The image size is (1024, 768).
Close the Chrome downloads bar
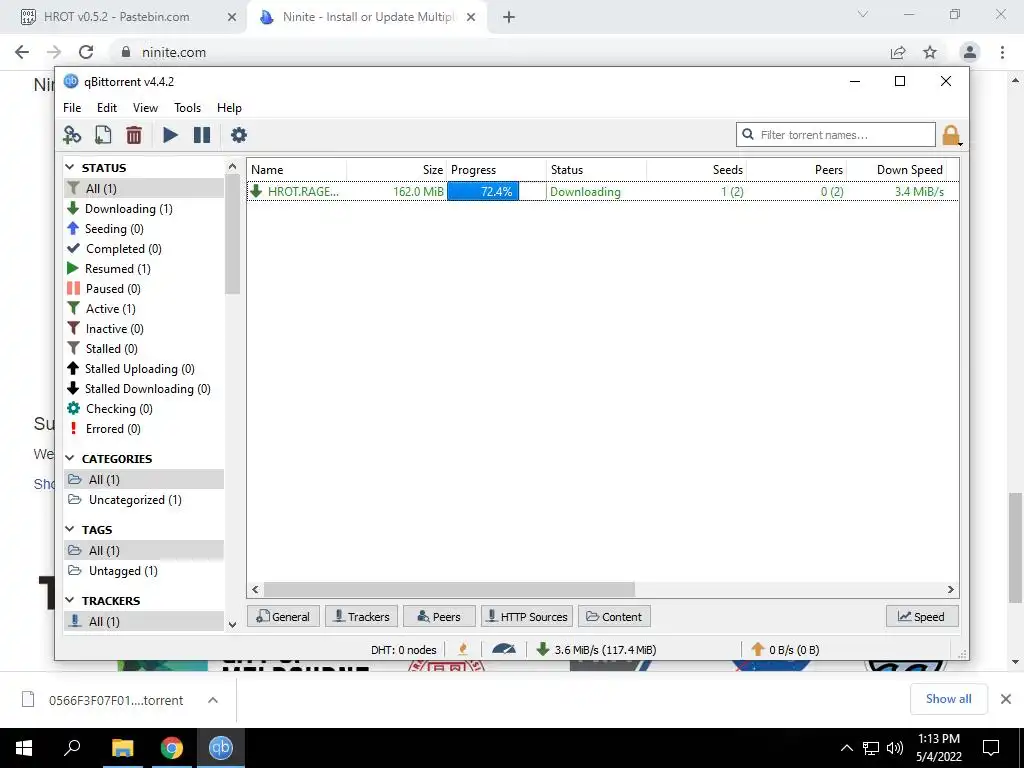(x=1006, y=699)
